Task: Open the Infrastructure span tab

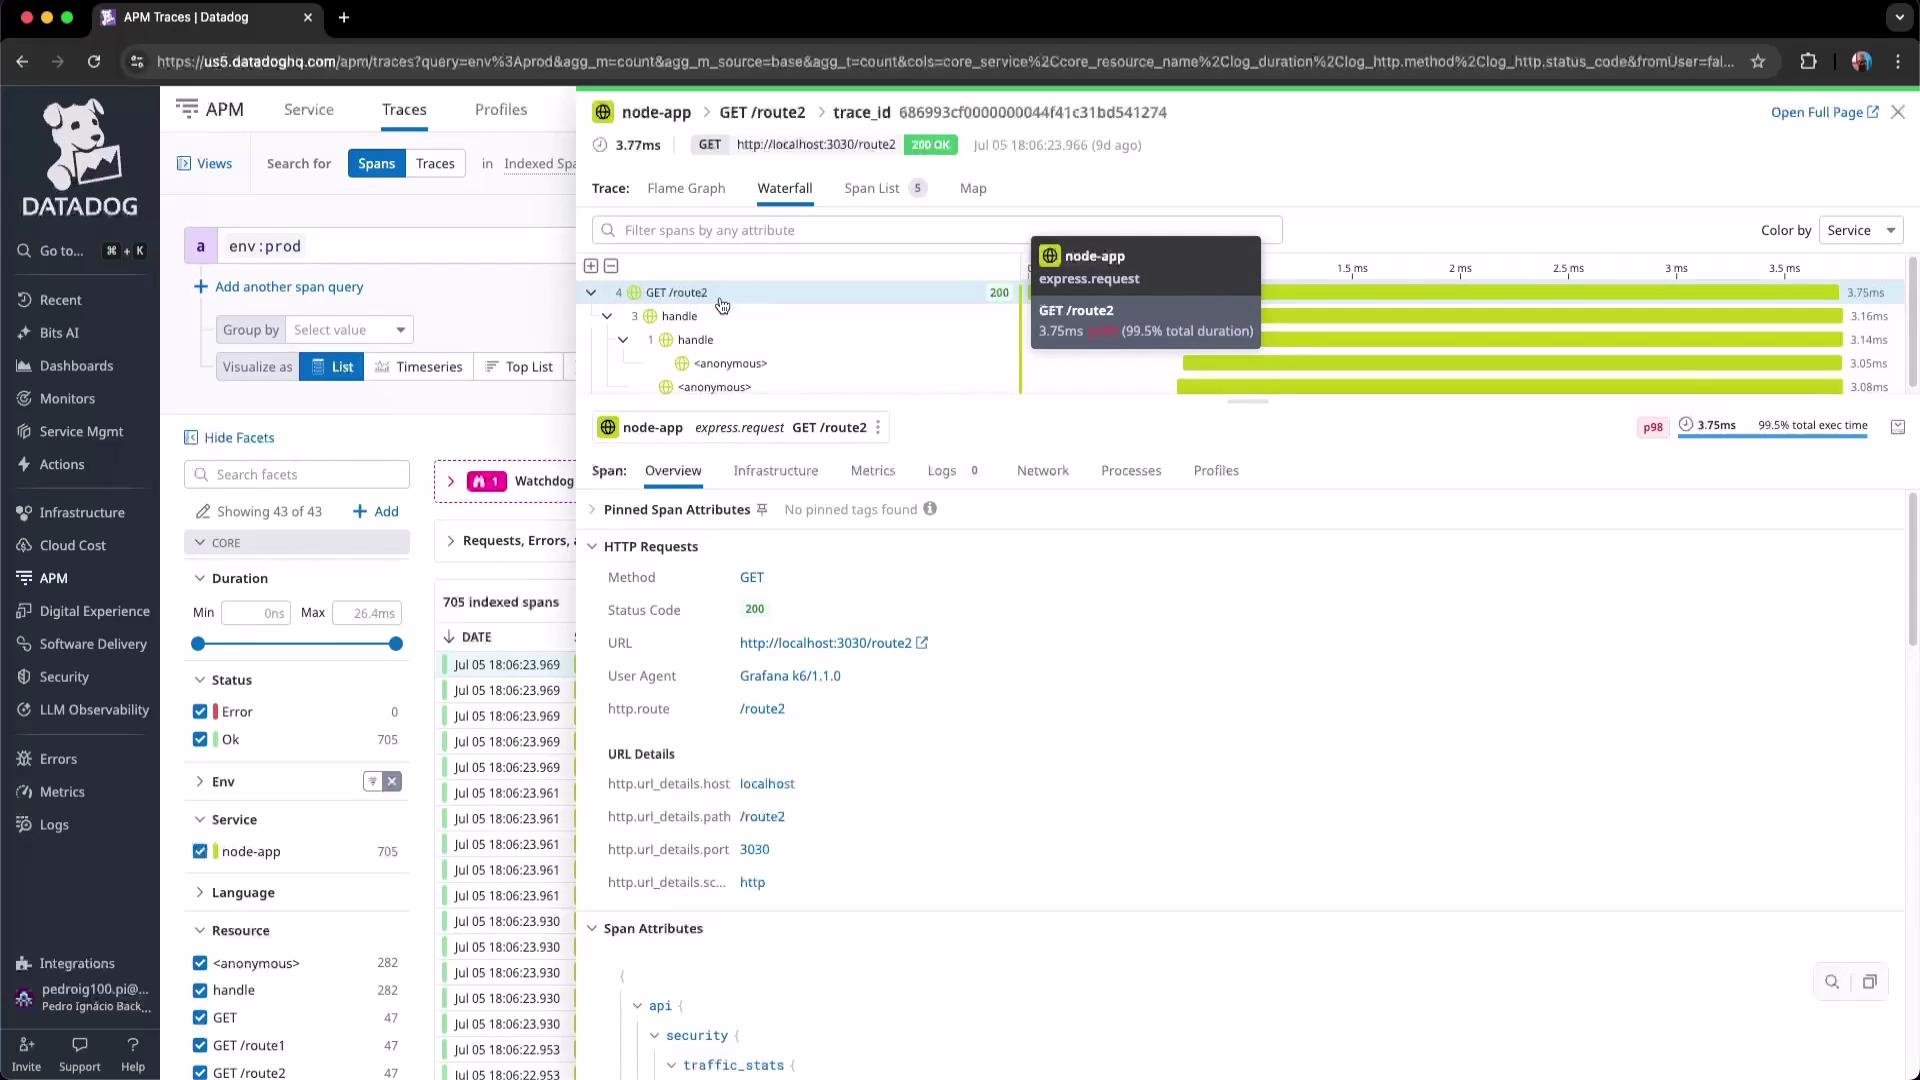Action: [x=775, y=471]
